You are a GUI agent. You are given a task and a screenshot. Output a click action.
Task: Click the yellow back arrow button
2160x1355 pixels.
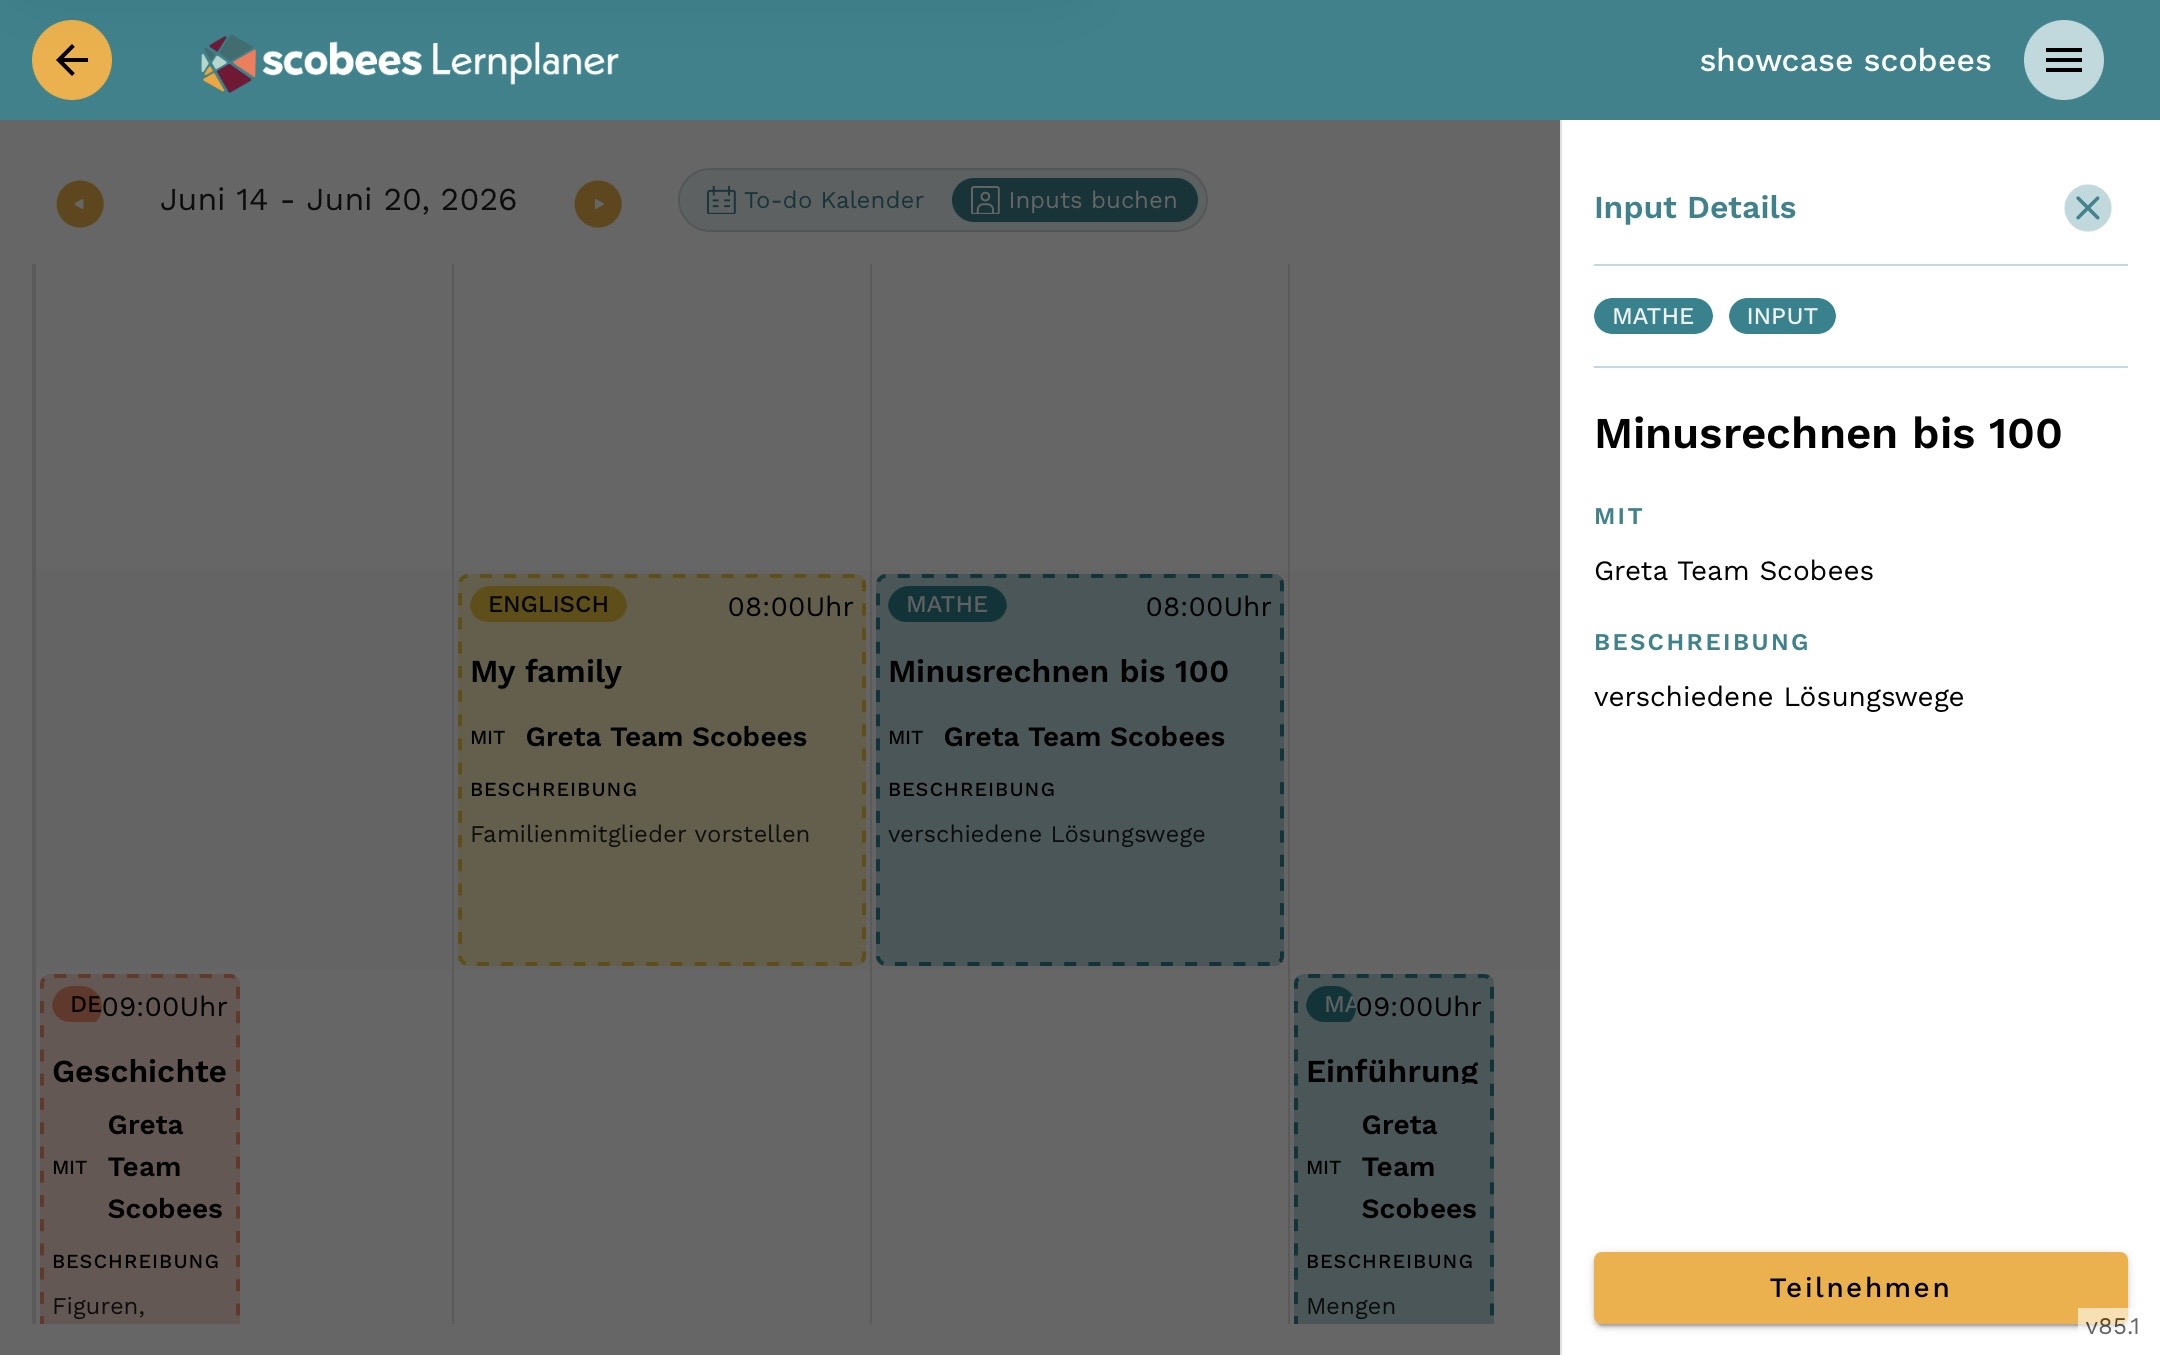[x=72, y=60]
